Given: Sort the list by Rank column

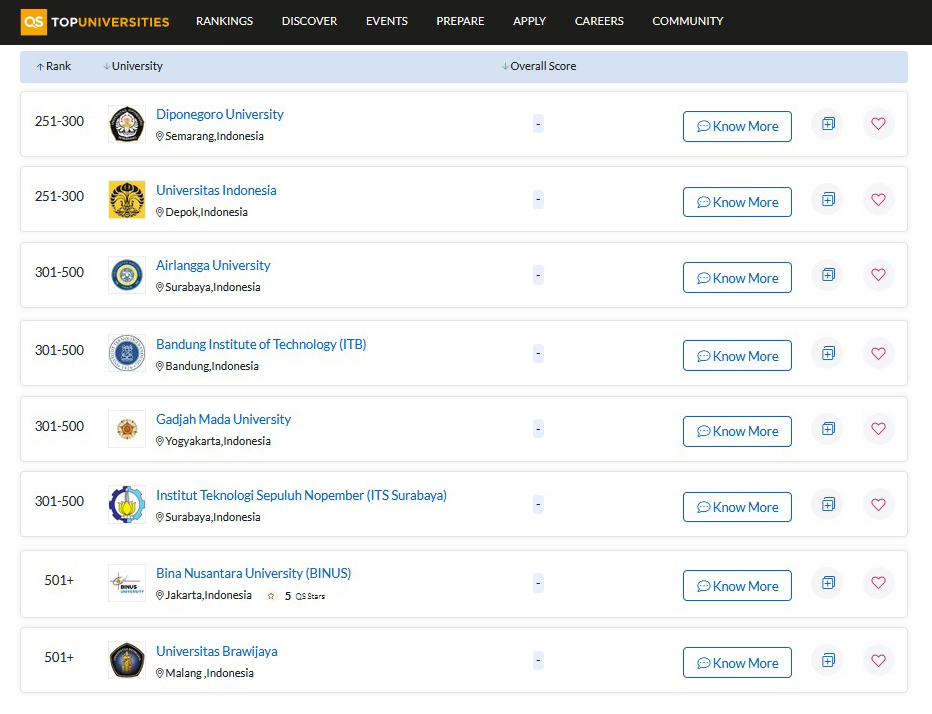Looking at the screenshot, I should click(54, 67).
